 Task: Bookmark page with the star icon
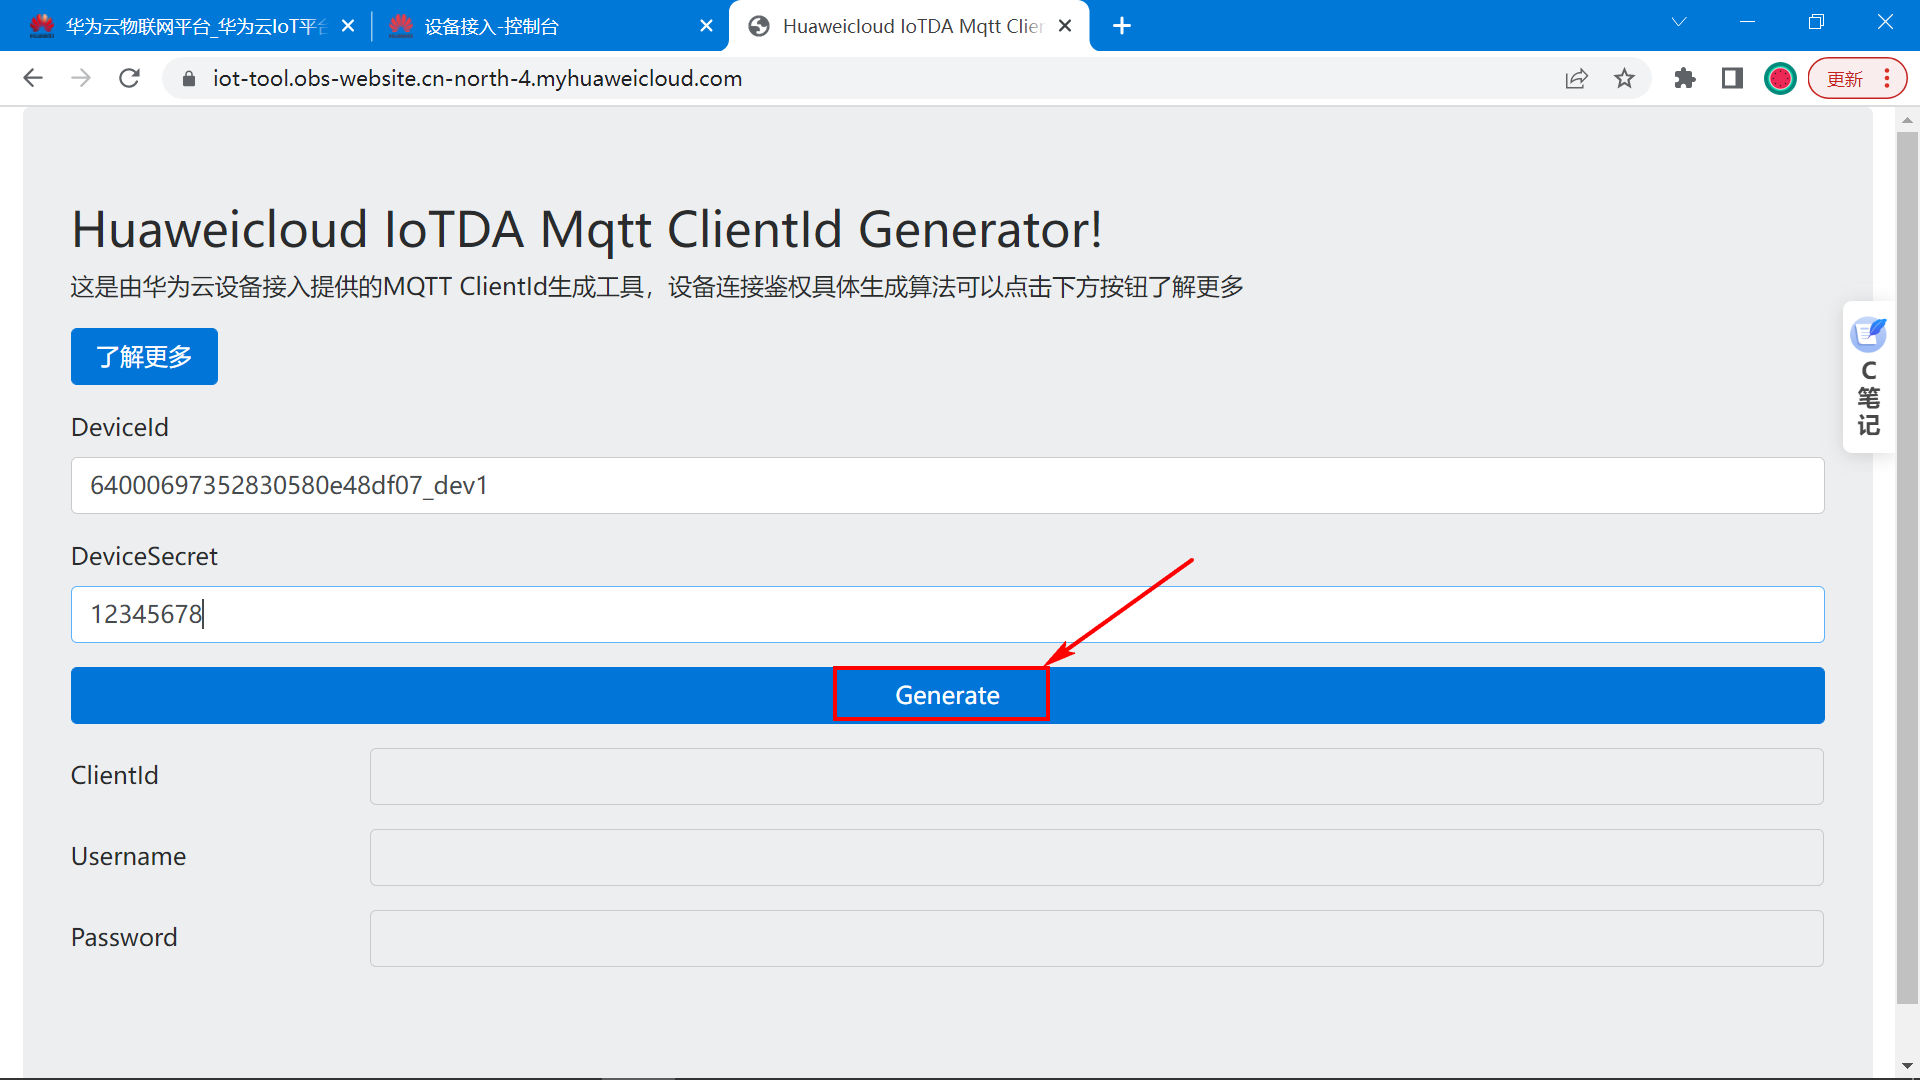pos(1624,78)
